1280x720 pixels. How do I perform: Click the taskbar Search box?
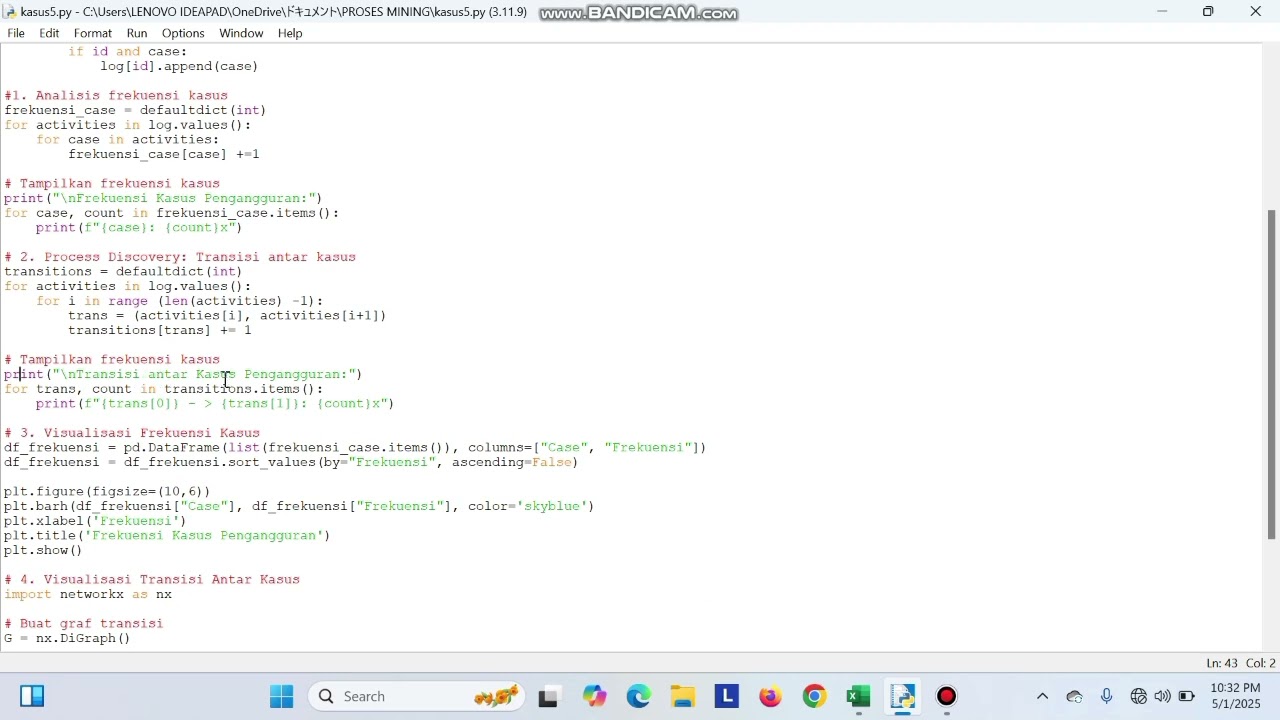click(417, 696)
